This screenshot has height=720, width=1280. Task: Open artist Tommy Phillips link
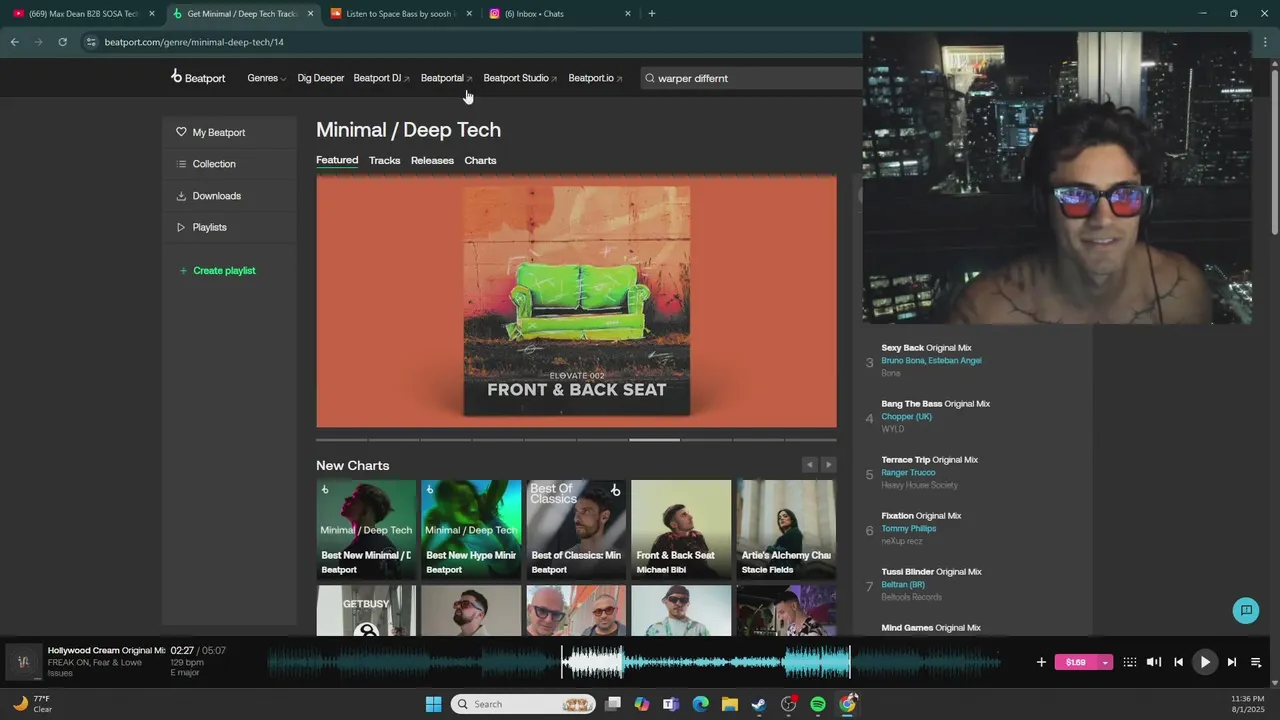pos(908,528)
